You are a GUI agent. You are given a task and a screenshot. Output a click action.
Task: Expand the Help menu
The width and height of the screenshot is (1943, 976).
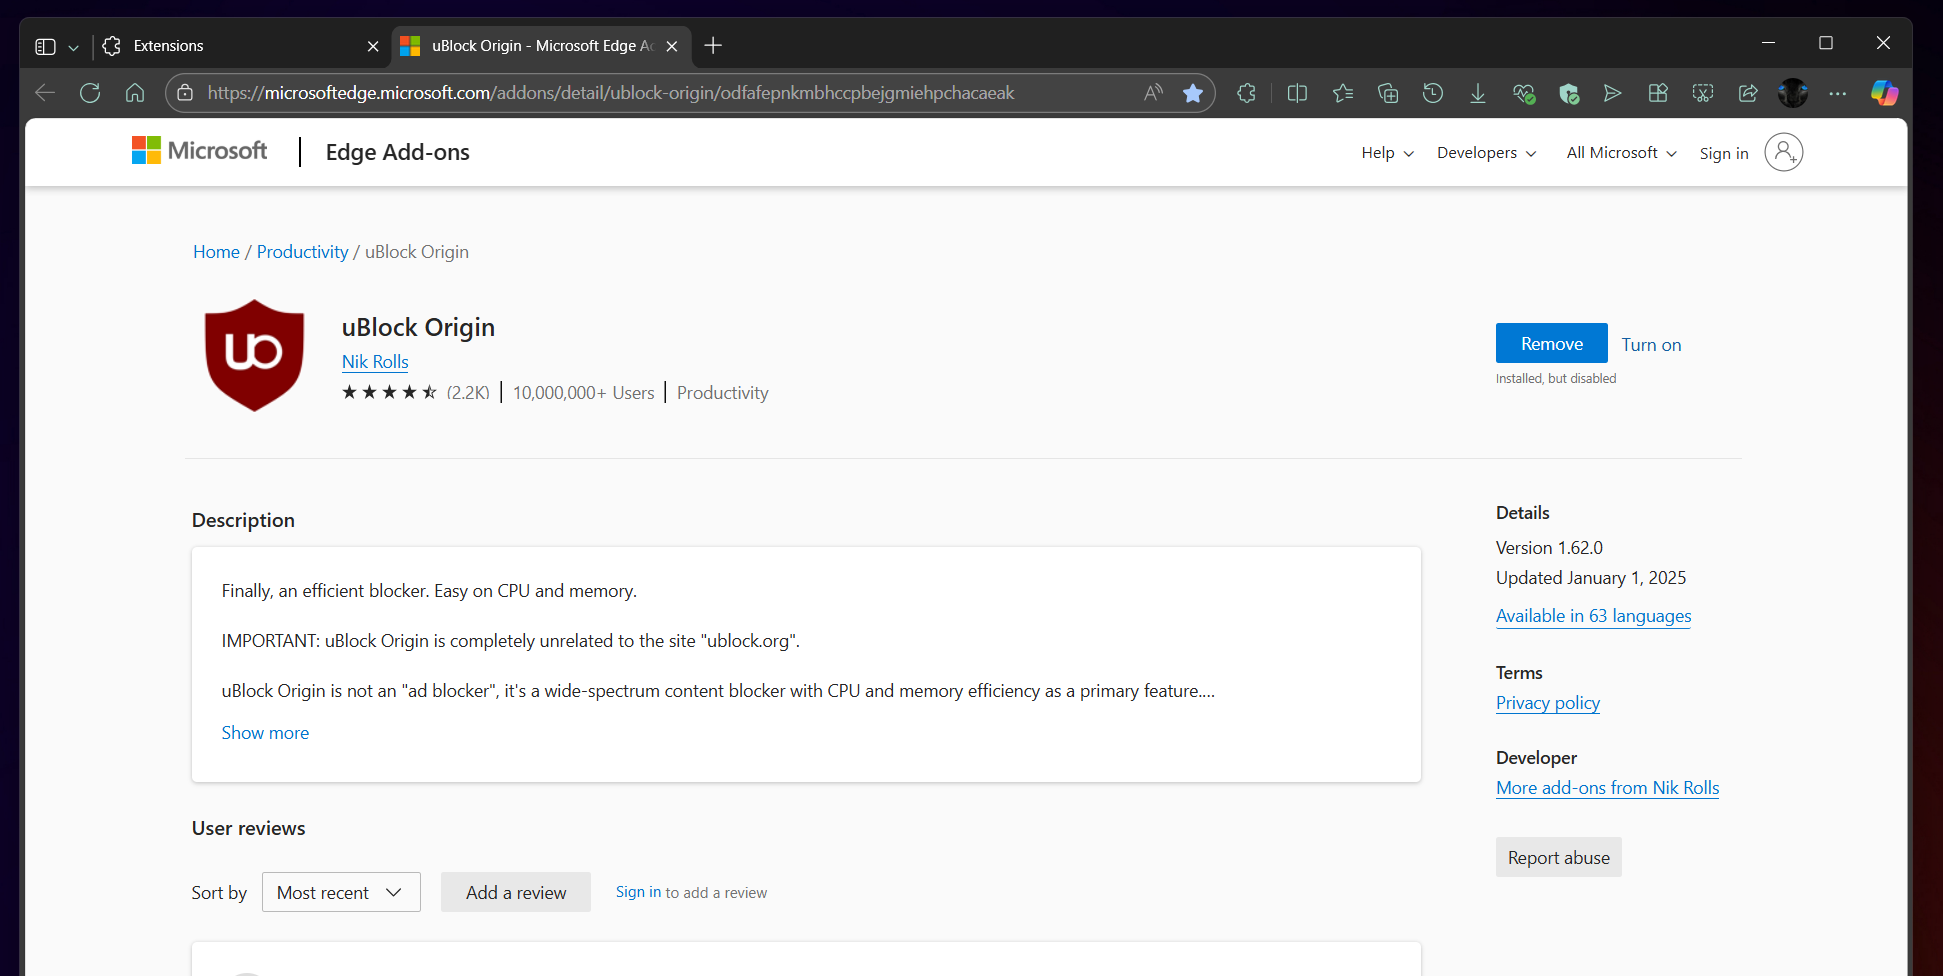(x=1388, y=153)
